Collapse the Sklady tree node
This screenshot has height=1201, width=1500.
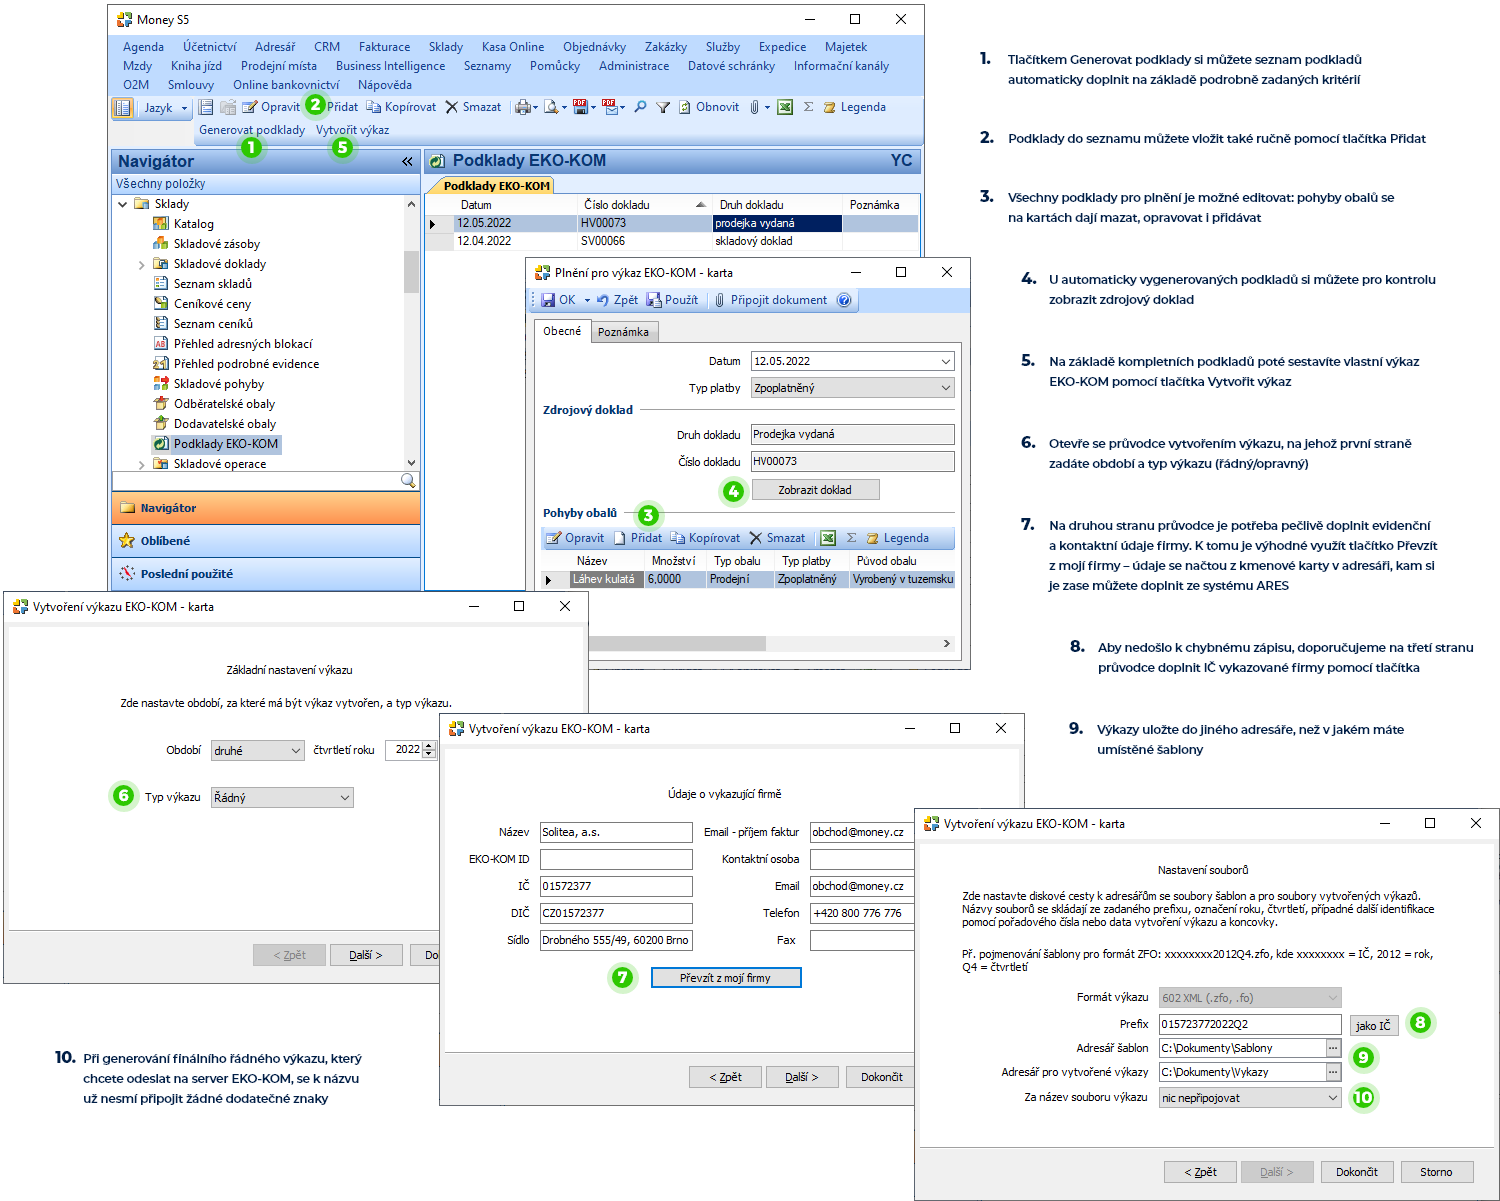pyautogui.click(x=123, y=204)
